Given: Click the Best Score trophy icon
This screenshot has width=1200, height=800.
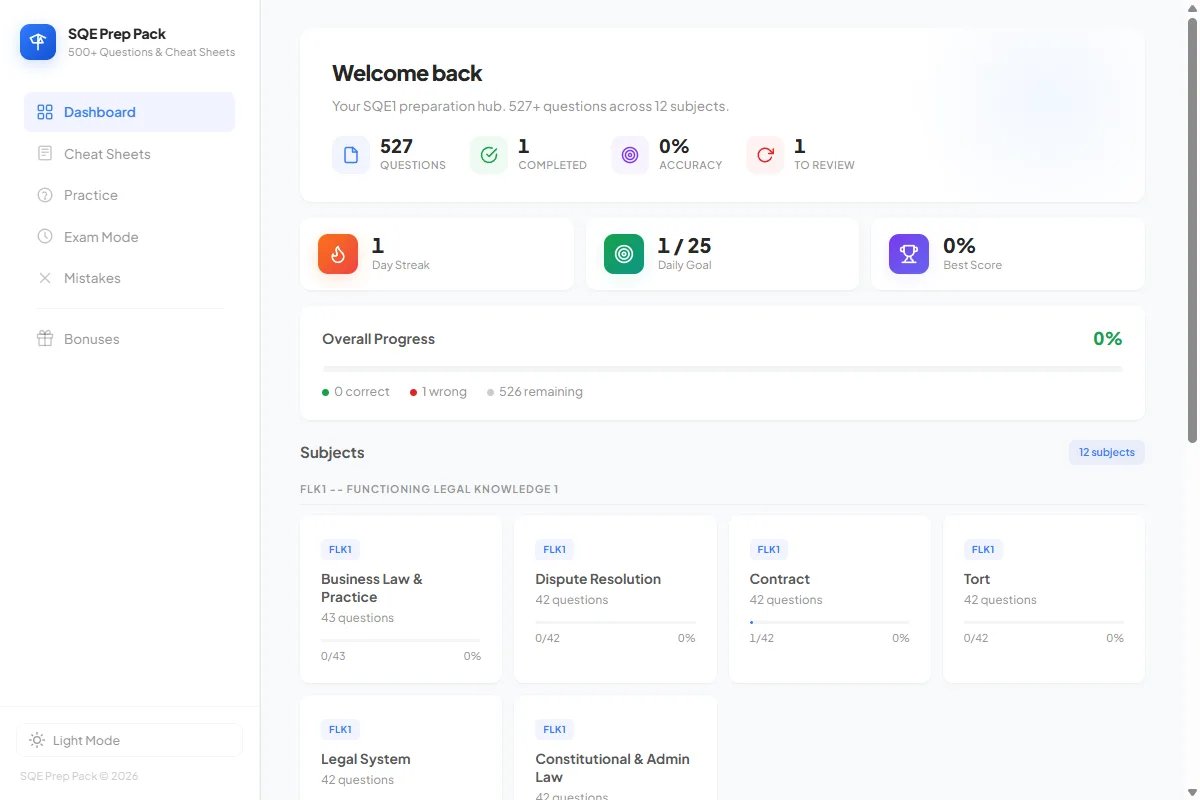Looking at the screenshot, I should click(909, 254).
